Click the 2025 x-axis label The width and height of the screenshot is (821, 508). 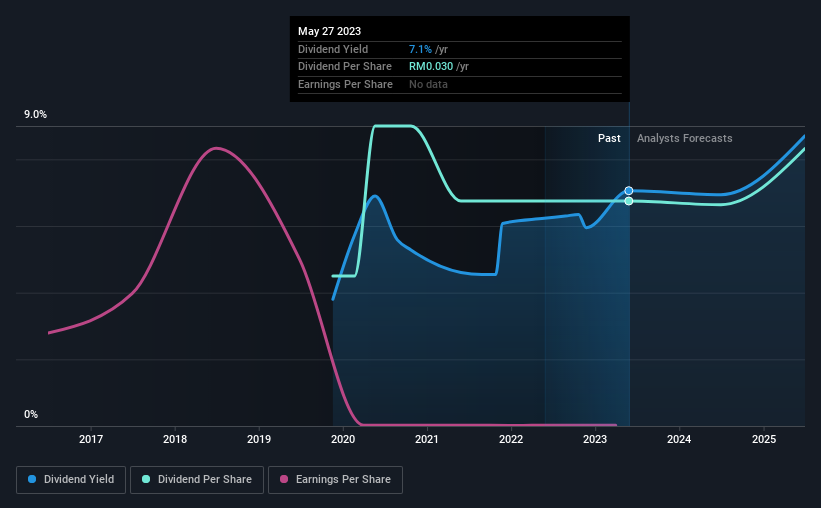764,439
